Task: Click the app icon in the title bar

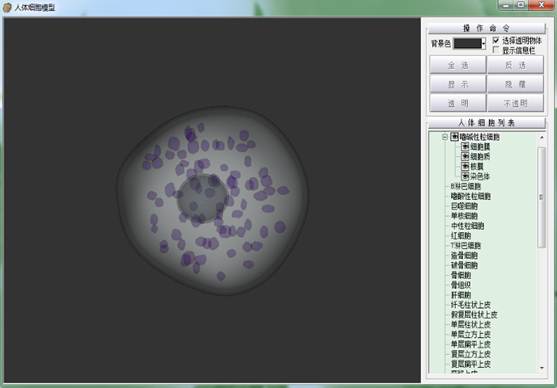Action: click(x=7, y=7)
